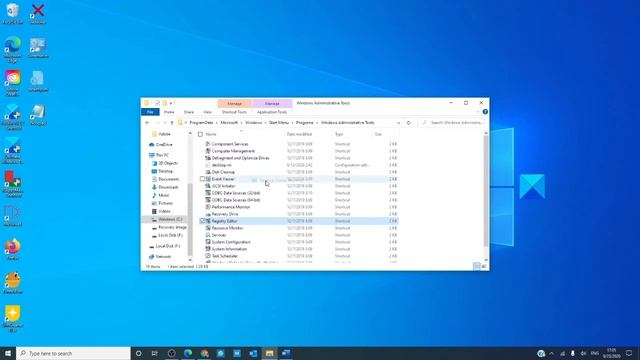Click the Search Windows Administrative Tools field
Screen dimensions: 640x360
[x=453, y=122]
